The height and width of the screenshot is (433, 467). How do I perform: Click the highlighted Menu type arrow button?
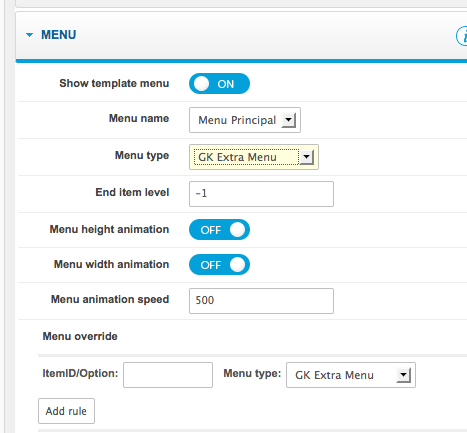pyautogui.click(x=307, y=157)
